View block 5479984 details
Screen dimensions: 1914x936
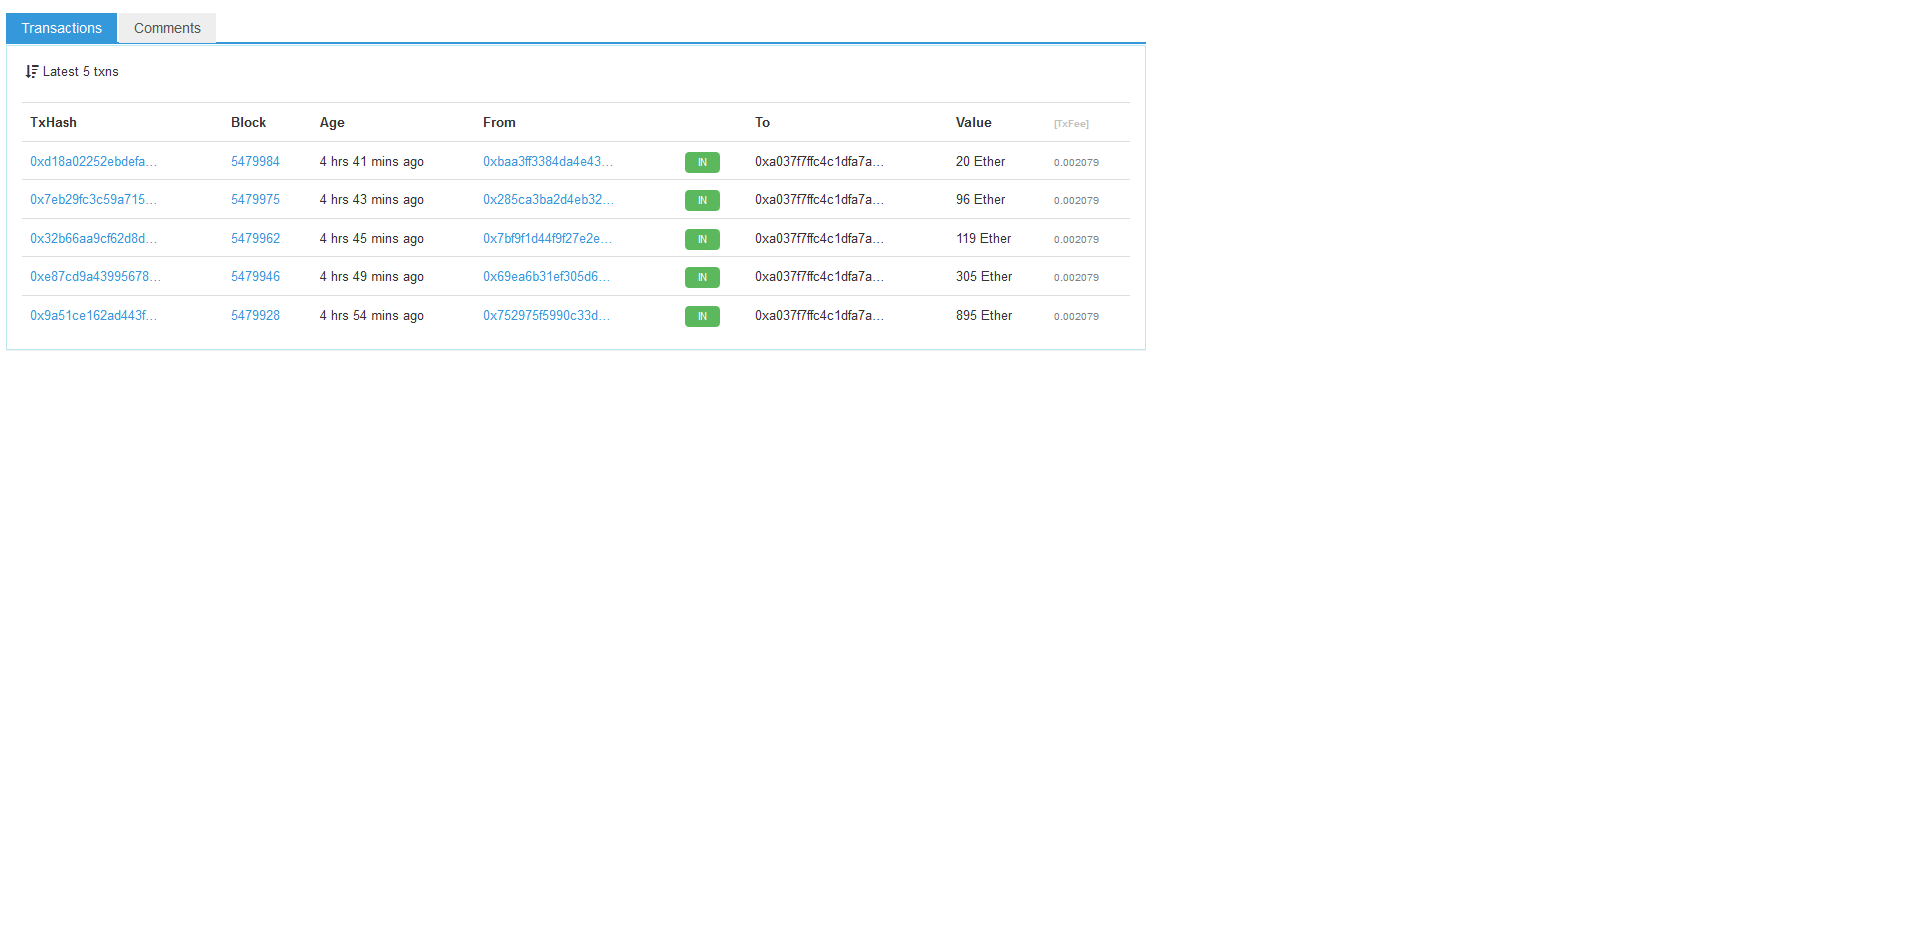coord(255,162)
